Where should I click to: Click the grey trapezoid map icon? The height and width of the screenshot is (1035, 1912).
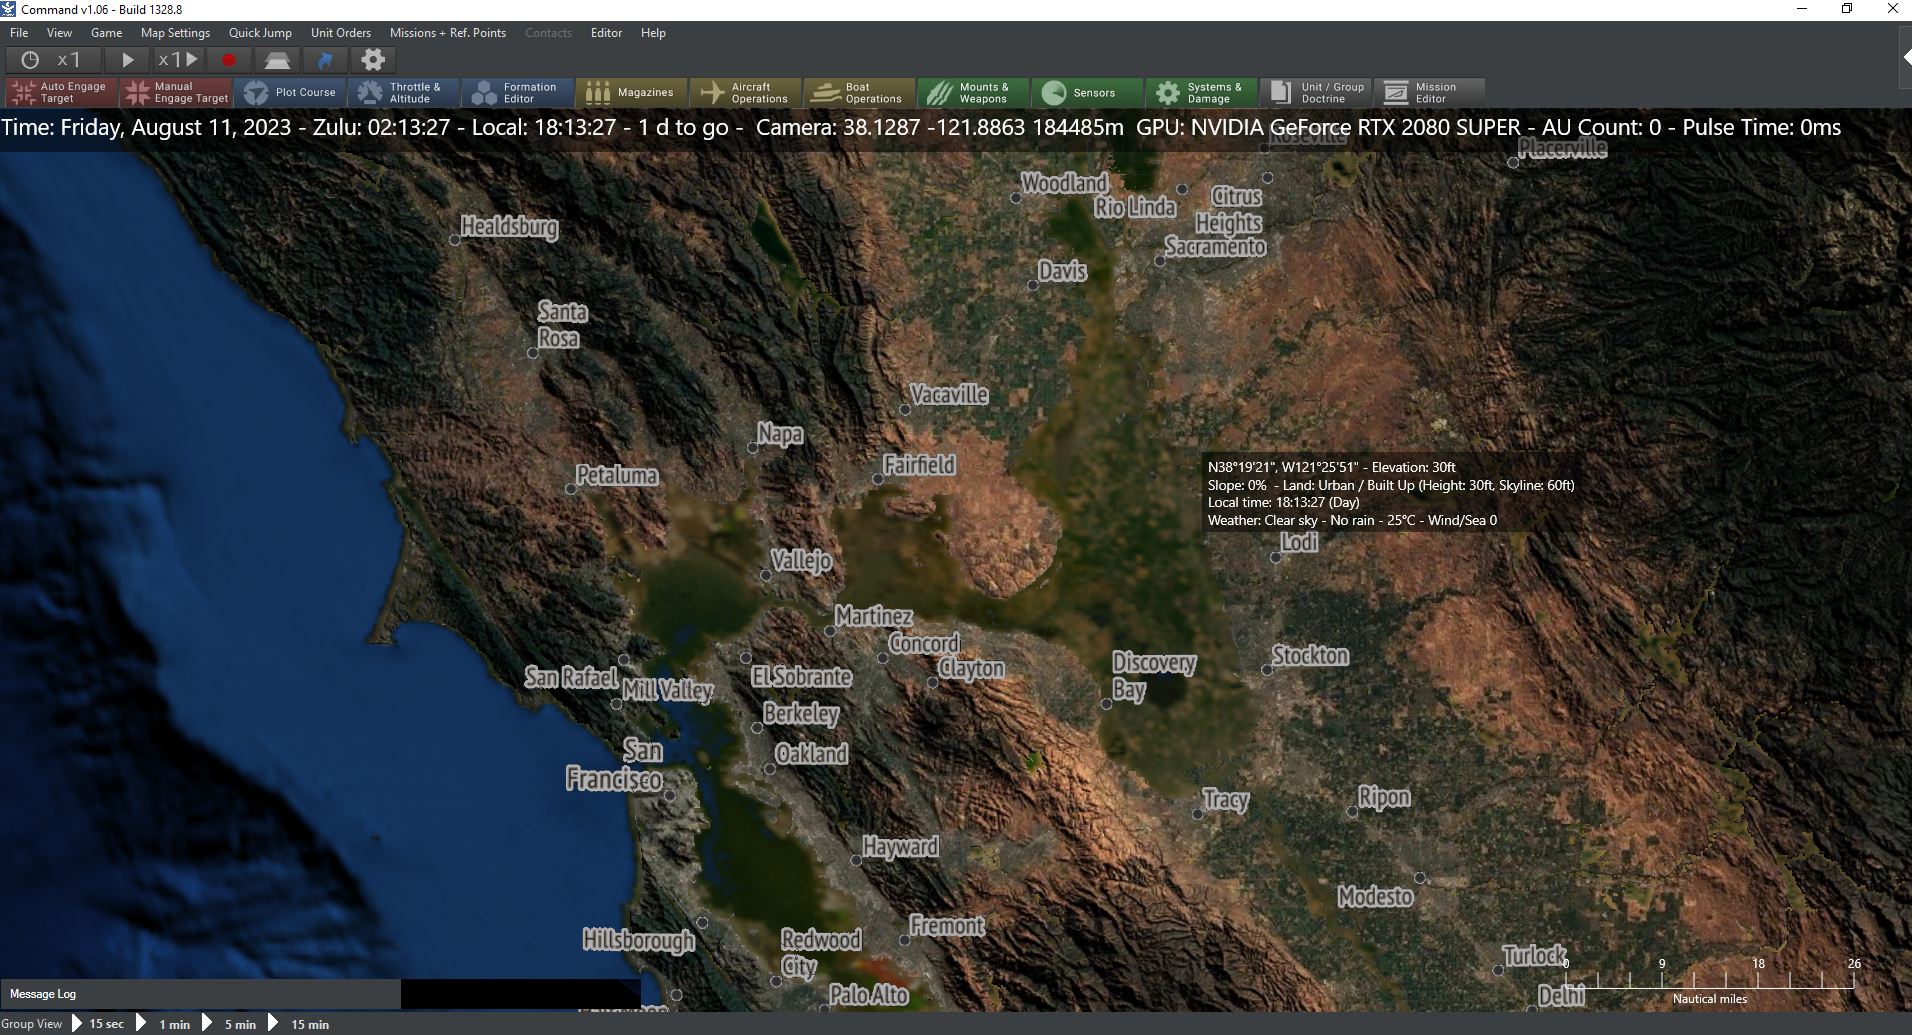[277, 60]
